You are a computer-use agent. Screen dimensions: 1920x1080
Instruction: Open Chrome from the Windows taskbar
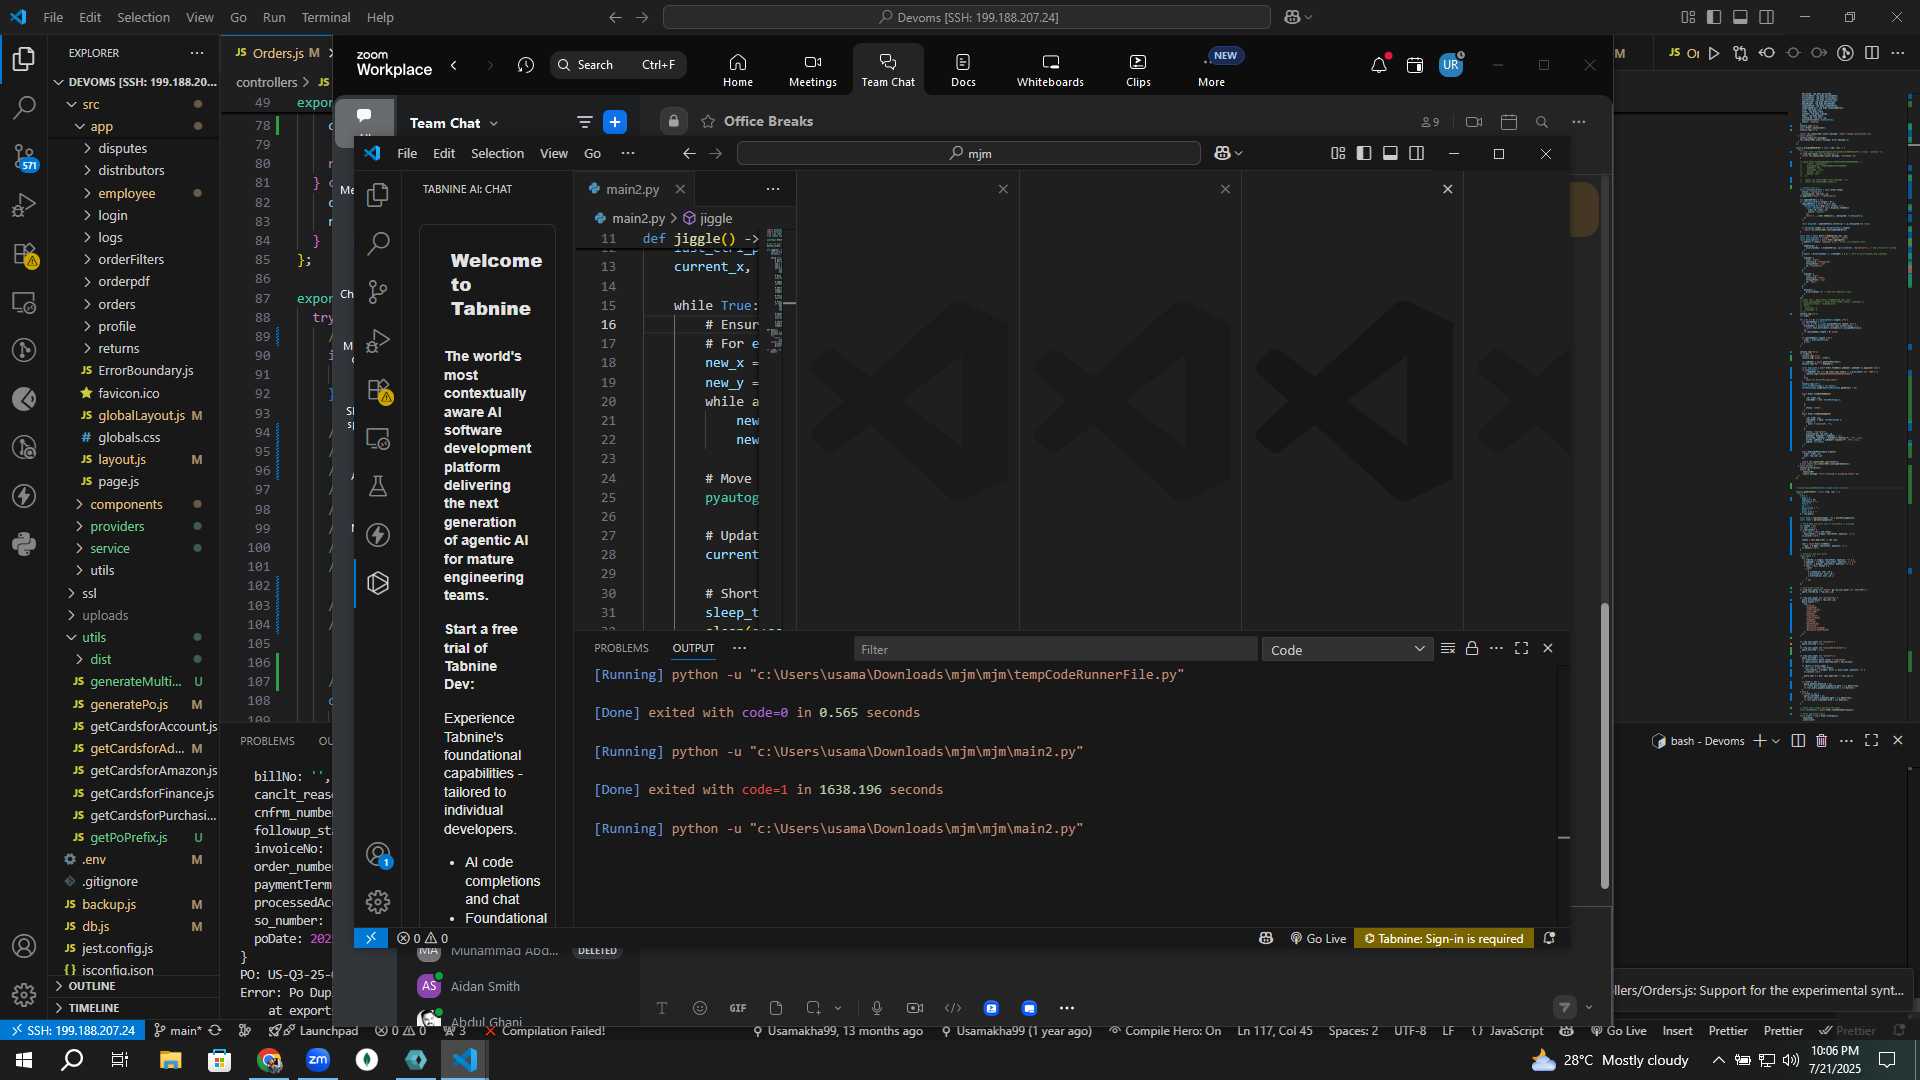[269, 1060]
